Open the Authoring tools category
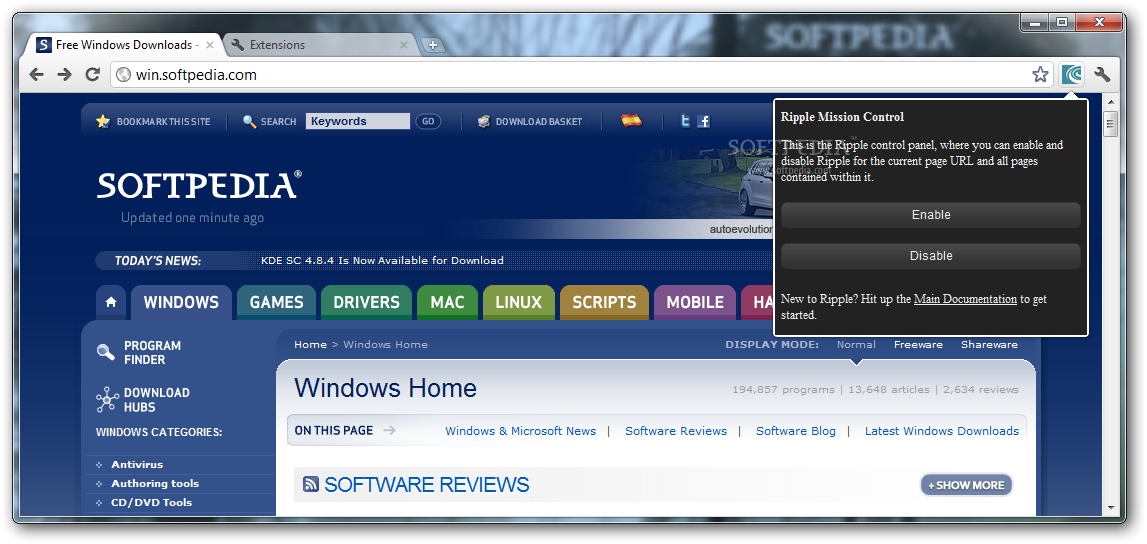The width and height of the screenshot is (1147, 544). tap(155, 483)
